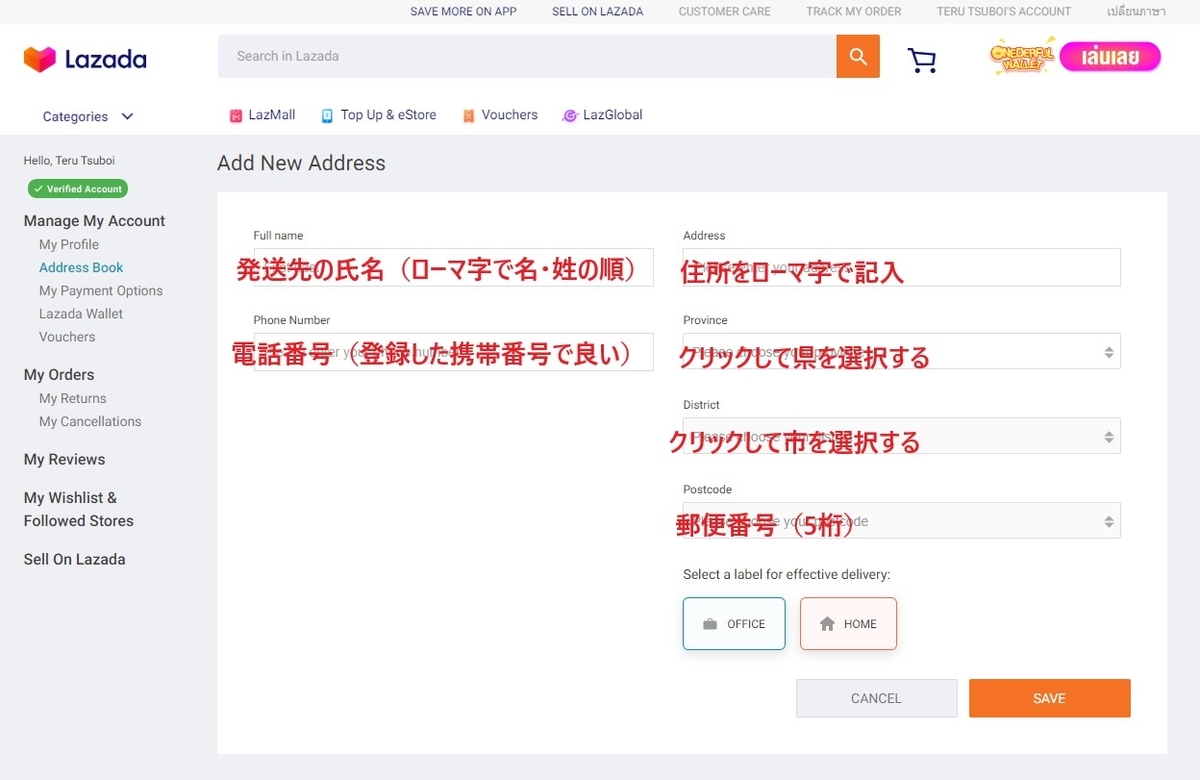The height and width of the screenshot is (780, 1200).
Task: Go to My Profile
Action: (69, 244)
